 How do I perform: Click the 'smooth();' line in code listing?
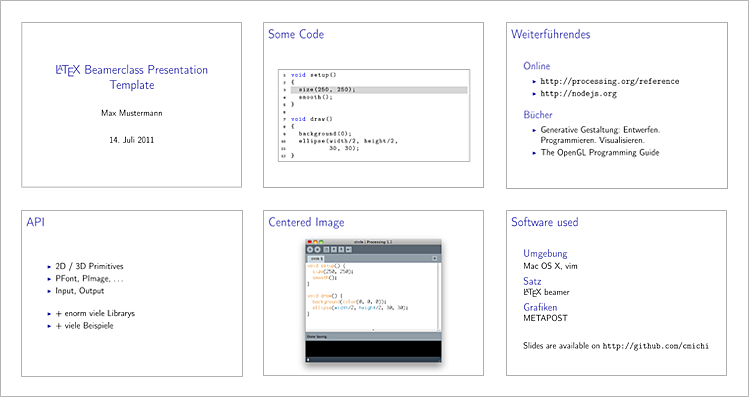(x=315, y=97)
